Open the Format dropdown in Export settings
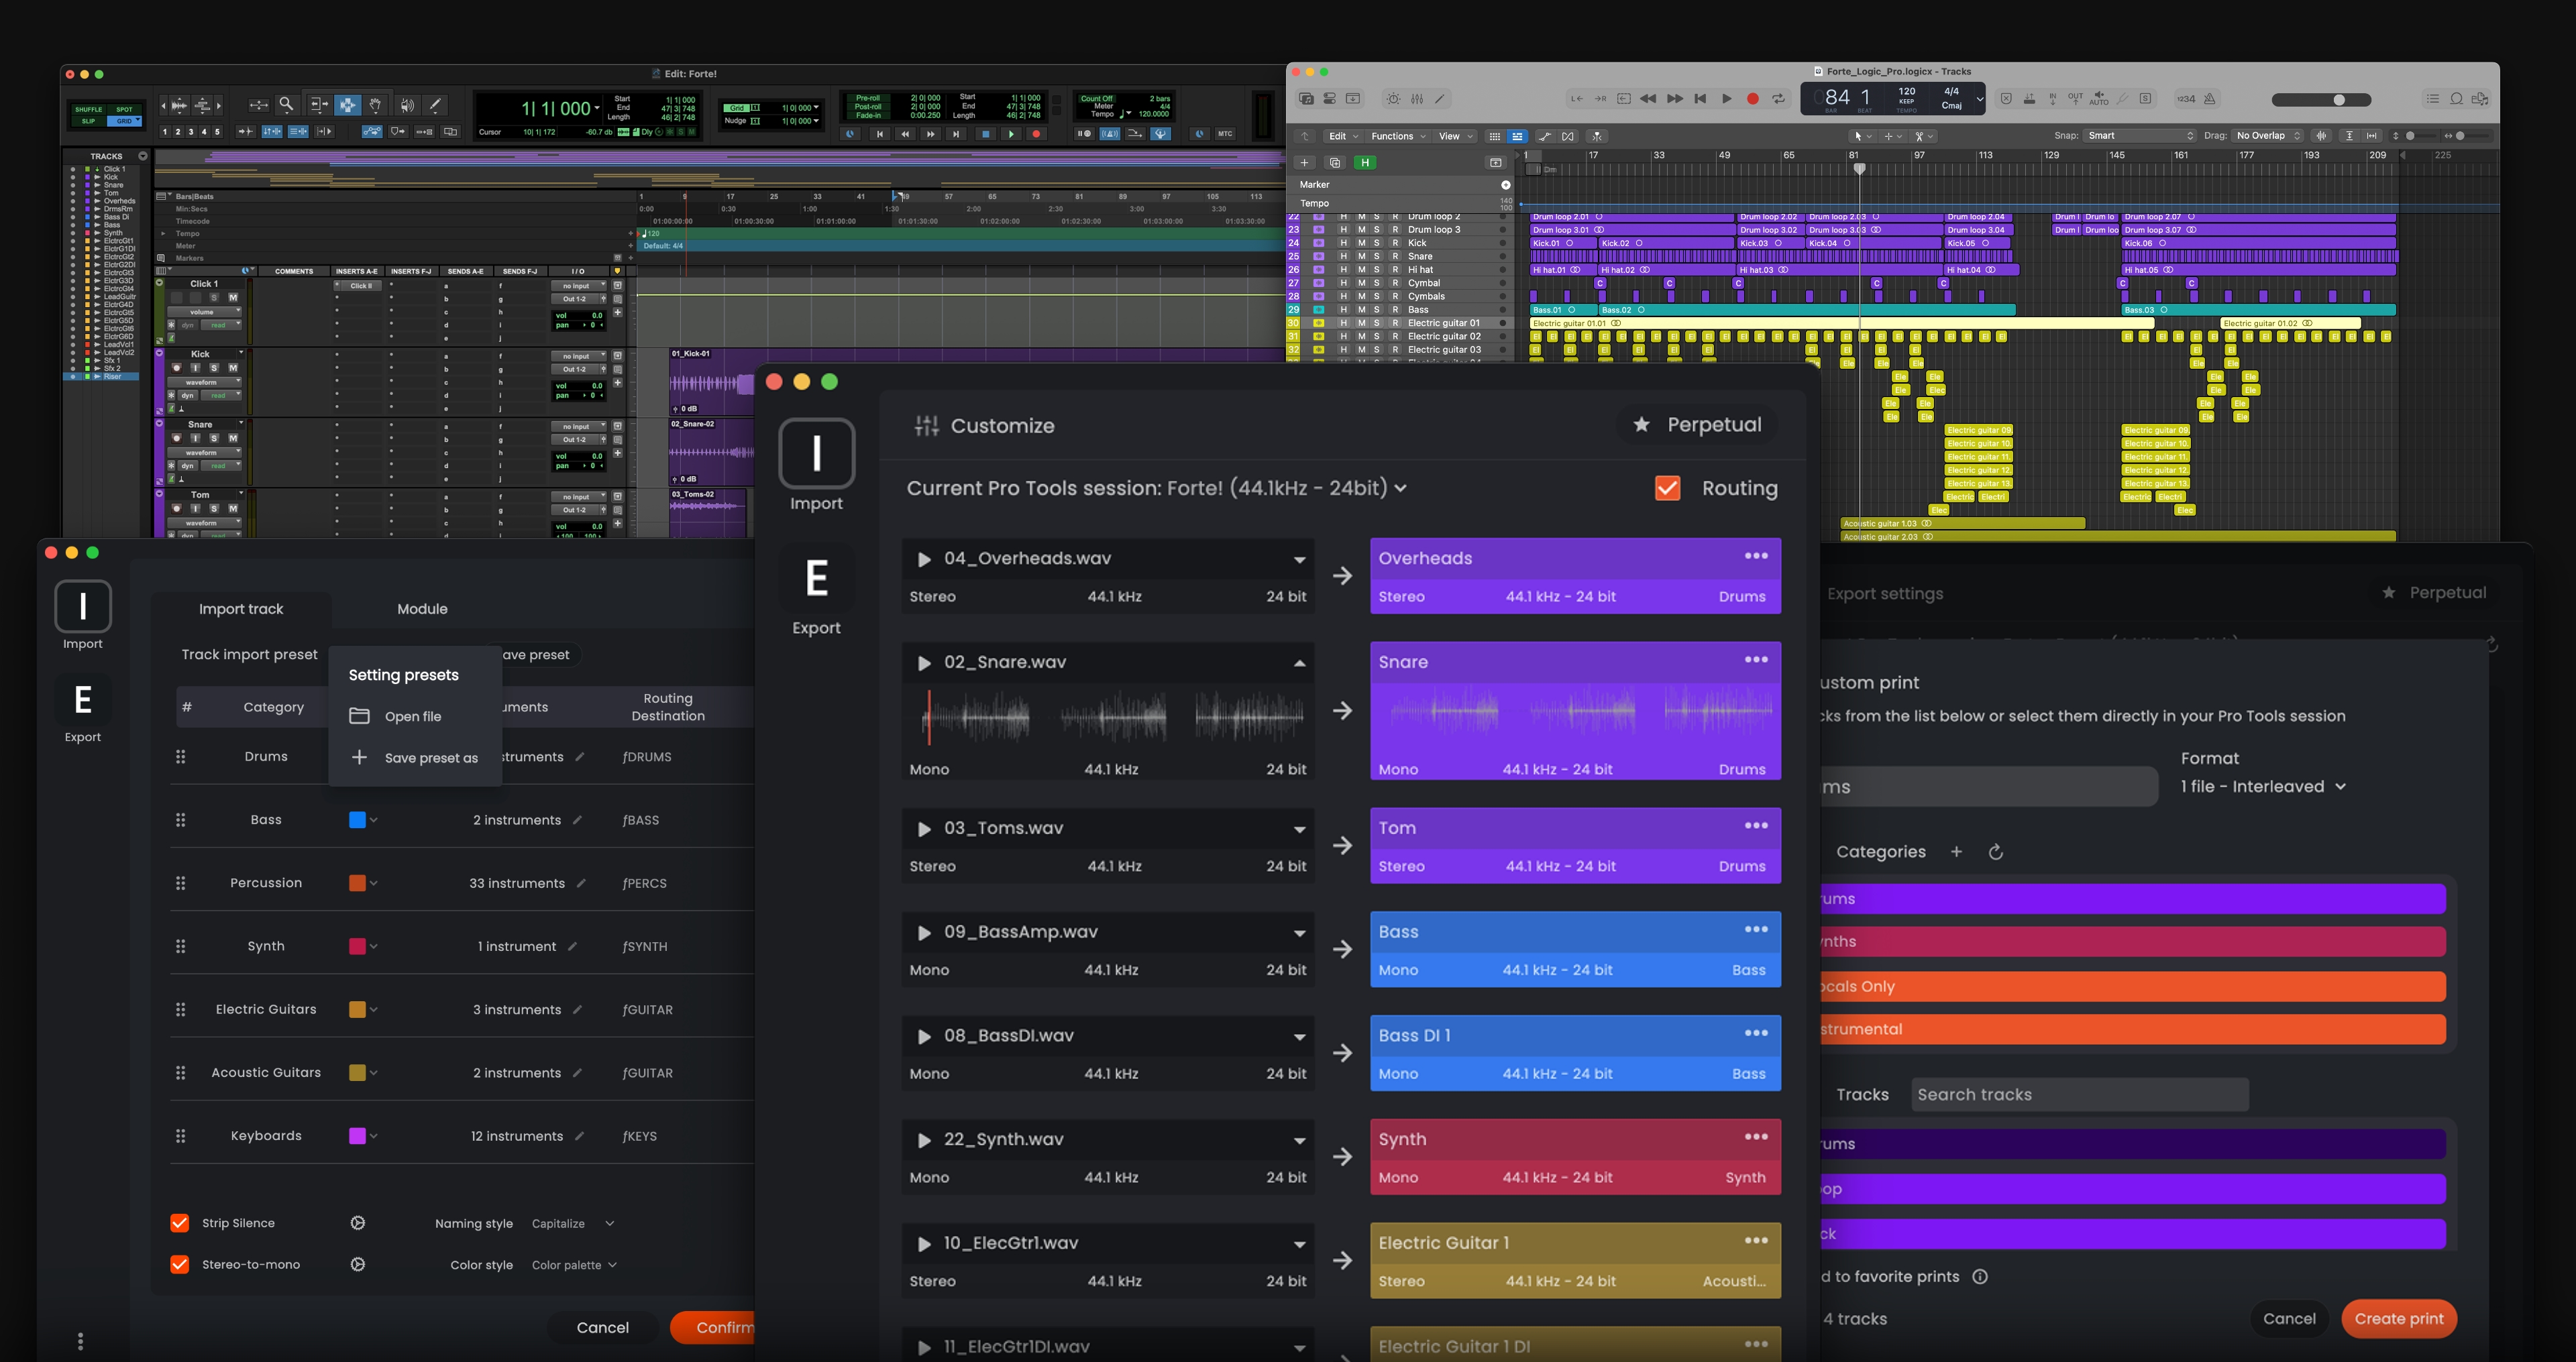2576x1362 pixels. click(x=2263, y=786)
